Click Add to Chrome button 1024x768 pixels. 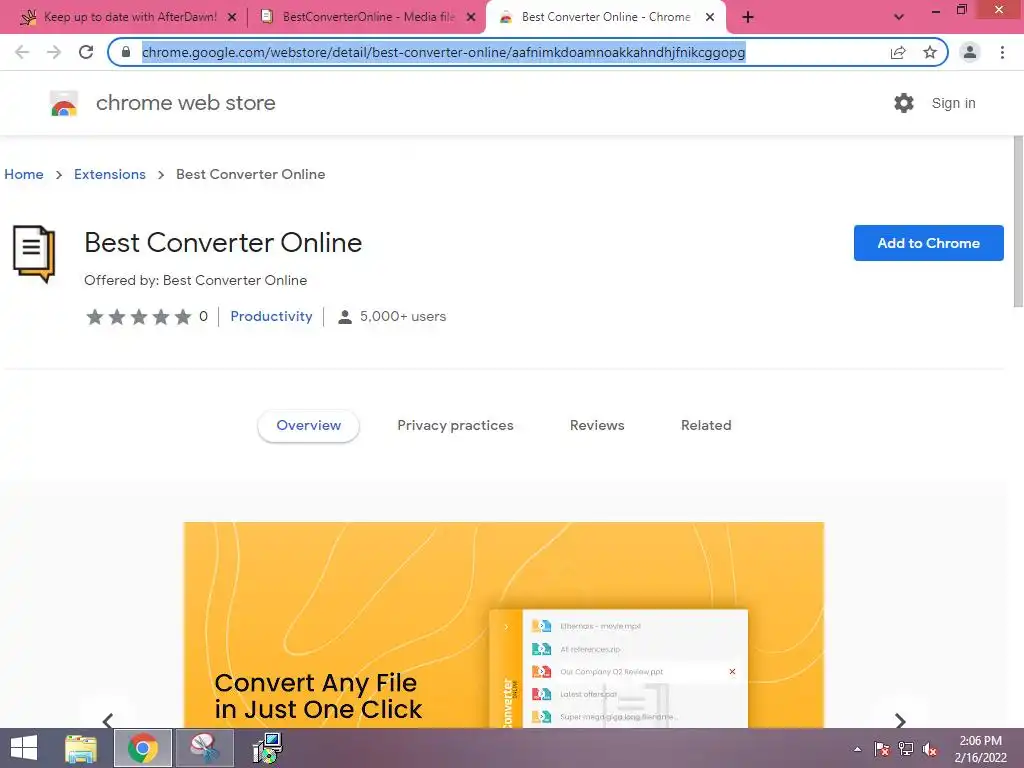point(929,243)
